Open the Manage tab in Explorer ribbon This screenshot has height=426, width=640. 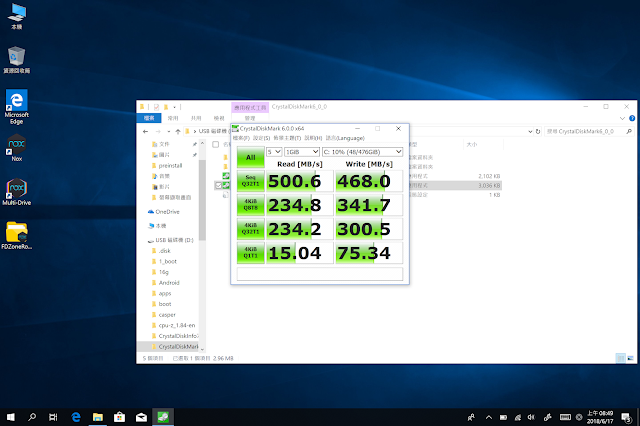tap(250, 118)
